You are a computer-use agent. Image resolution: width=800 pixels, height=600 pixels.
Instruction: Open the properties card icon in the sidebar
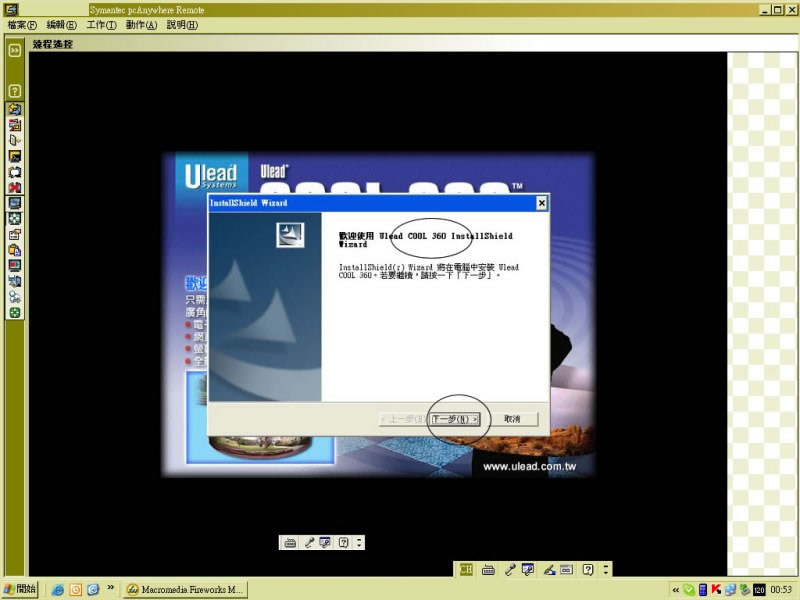tap(15, 234)
